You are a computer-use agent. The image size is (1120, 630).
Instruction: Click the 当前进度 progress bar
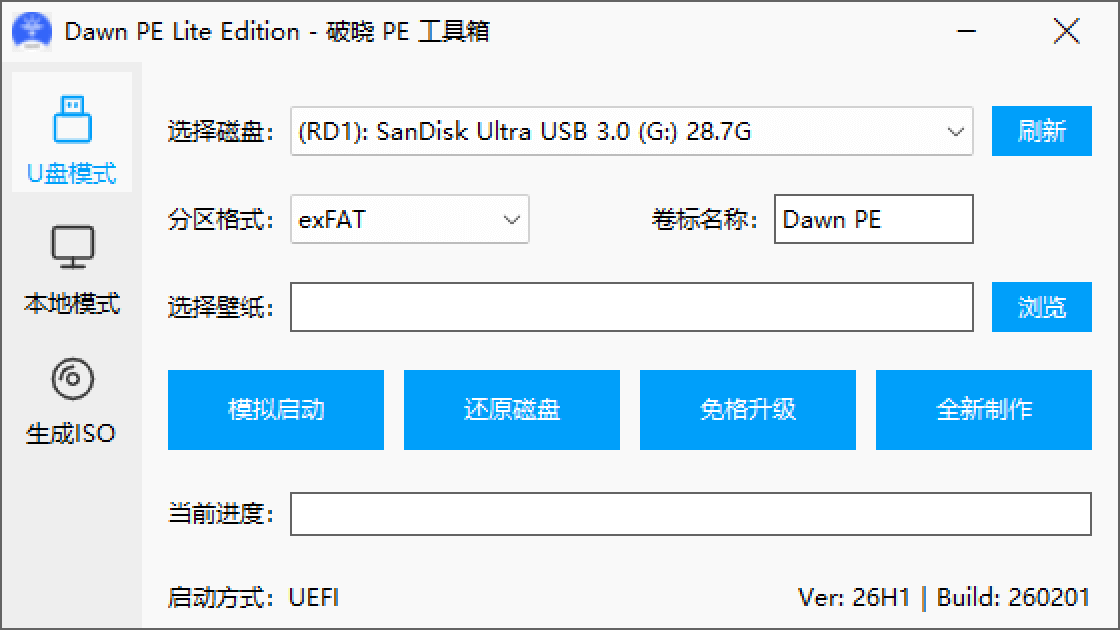(690, 514)
